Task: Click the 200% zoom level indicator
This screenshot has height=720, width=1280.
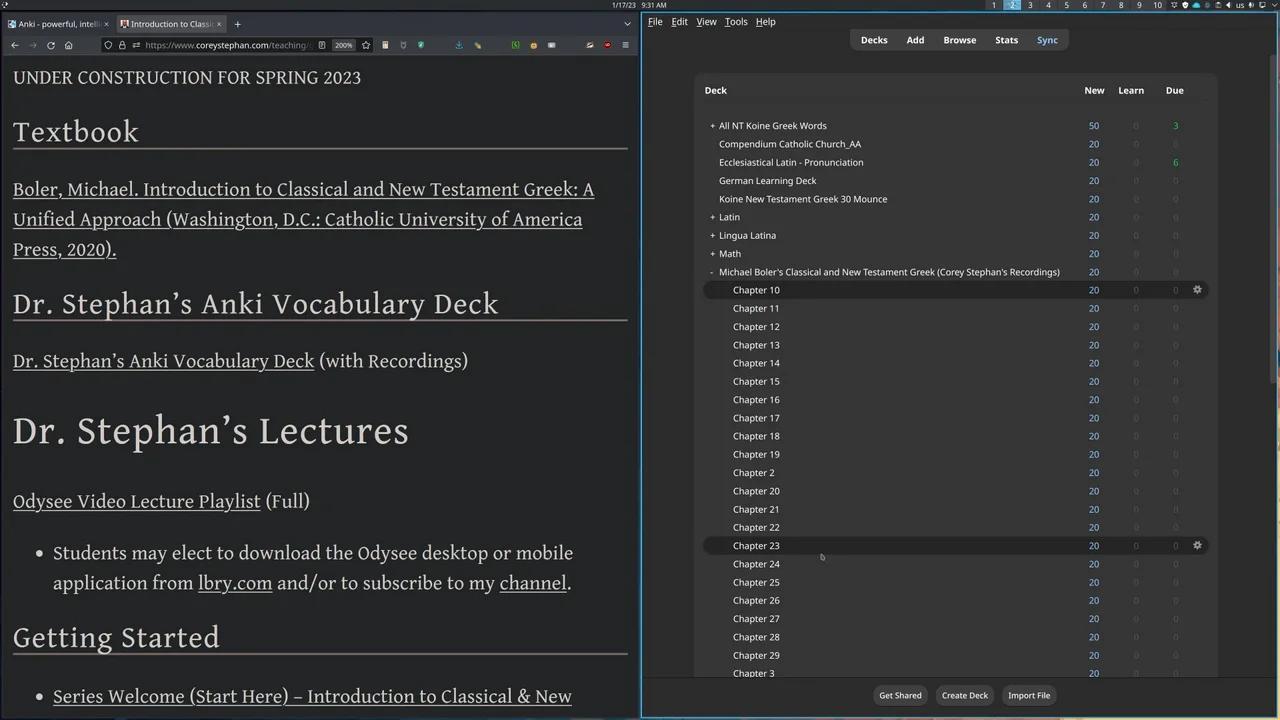Action: click(343, 45)
